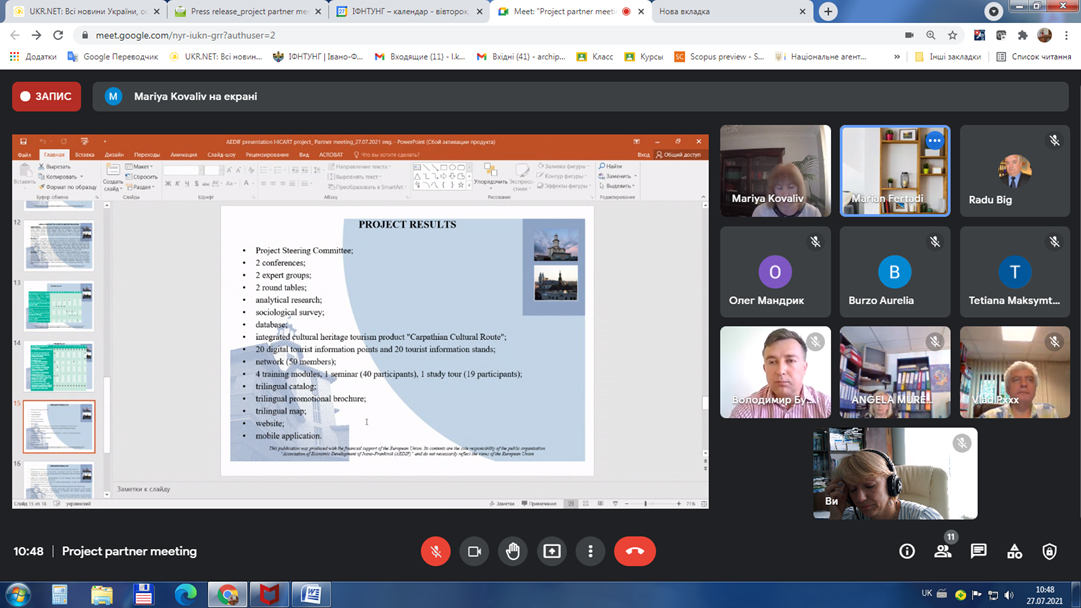Switch to the Нова вкладка tab
1081x608 pixels.
pos(725,12)
